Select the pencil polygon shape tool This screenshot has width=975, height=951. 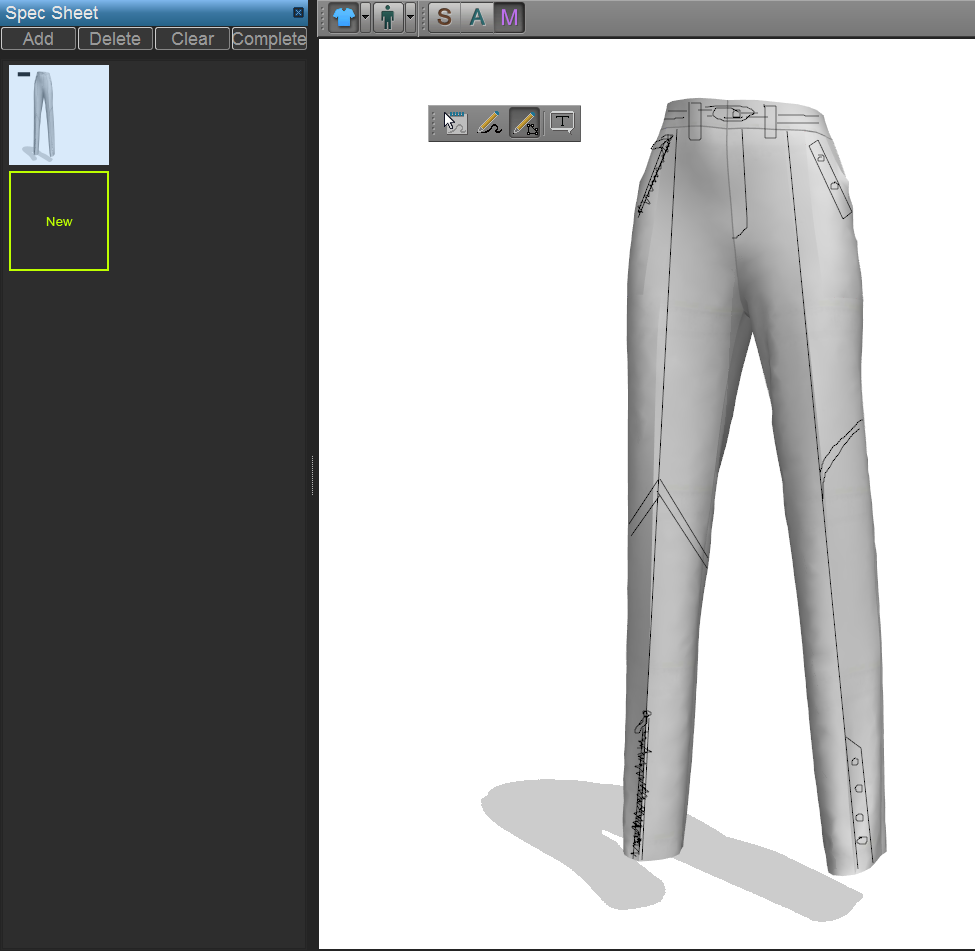[x=525, y=124]
